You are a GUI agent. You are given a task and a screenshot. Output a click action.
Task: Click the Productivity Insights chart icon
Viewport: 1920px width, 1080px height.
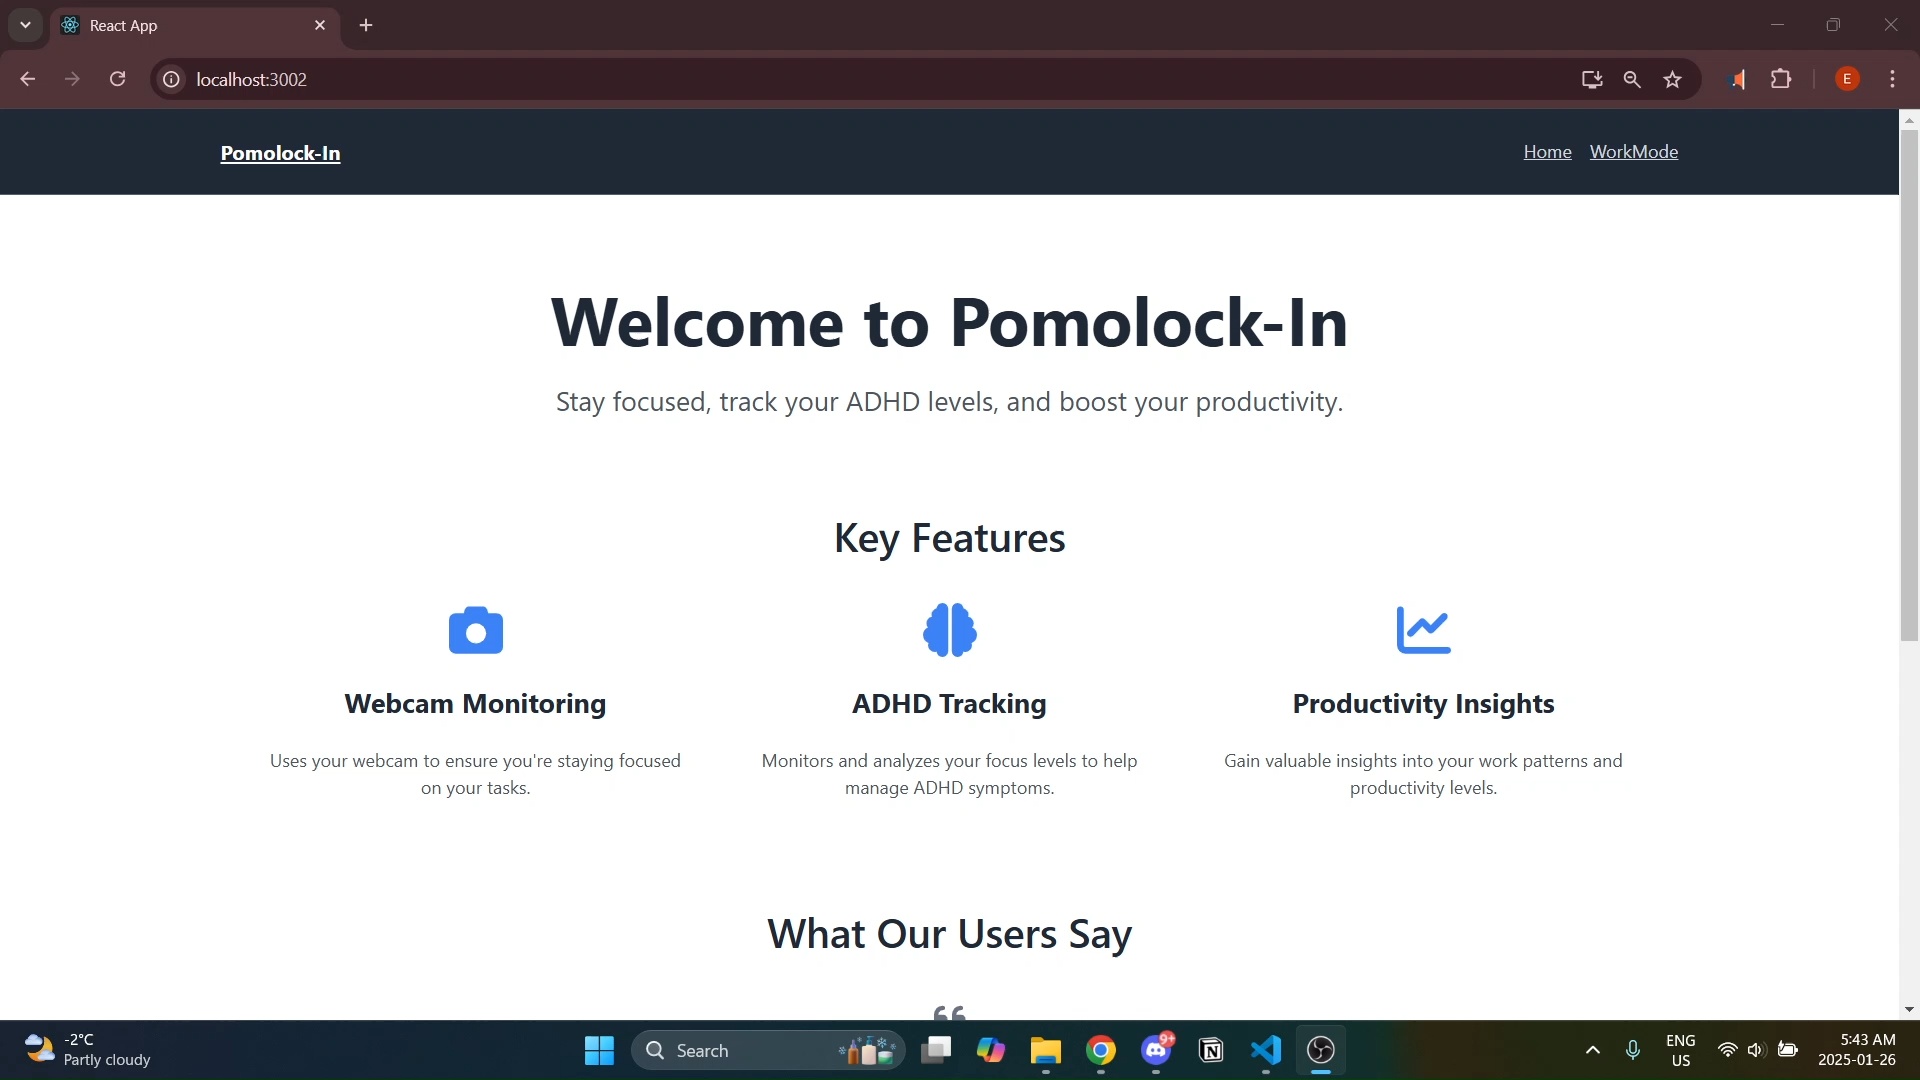1423,630
